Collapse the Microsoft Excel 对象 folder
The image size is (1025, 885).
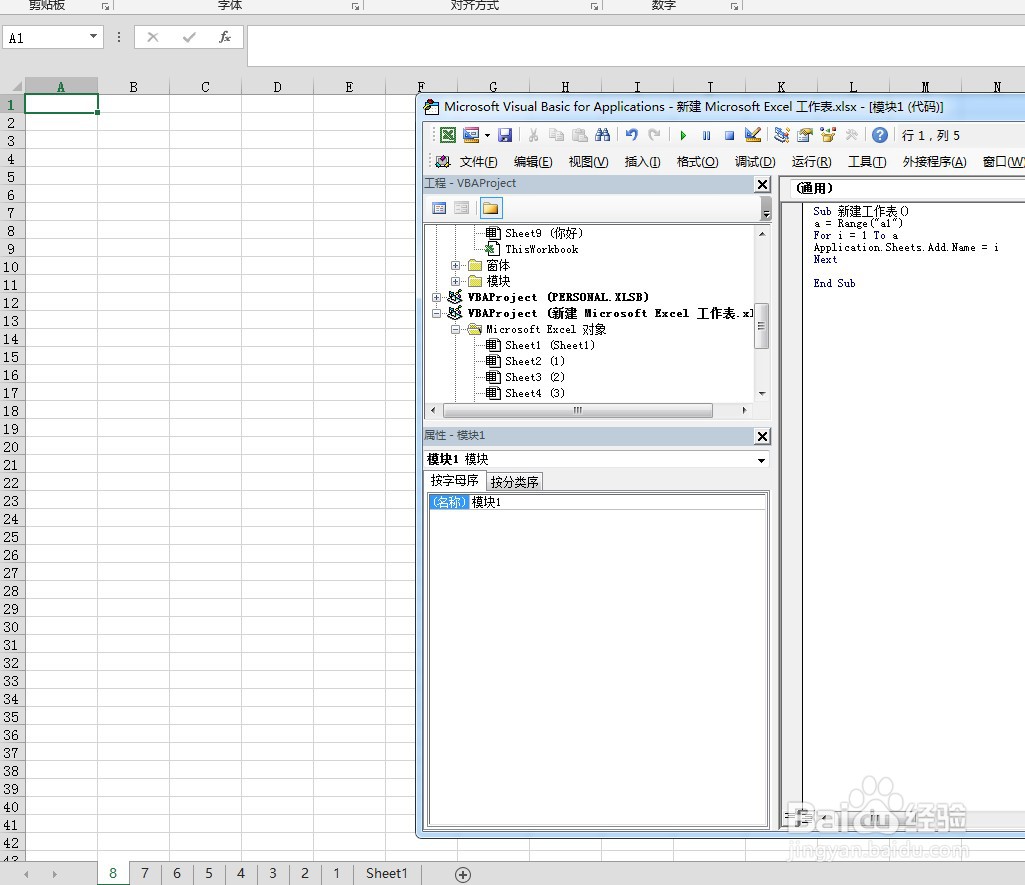[x=456, y=329]
